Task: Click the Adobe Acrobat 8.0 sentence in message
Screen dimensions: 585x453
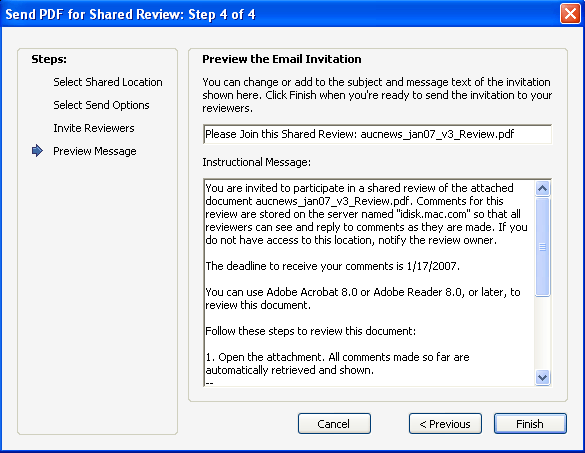Action: coord(363,299)
